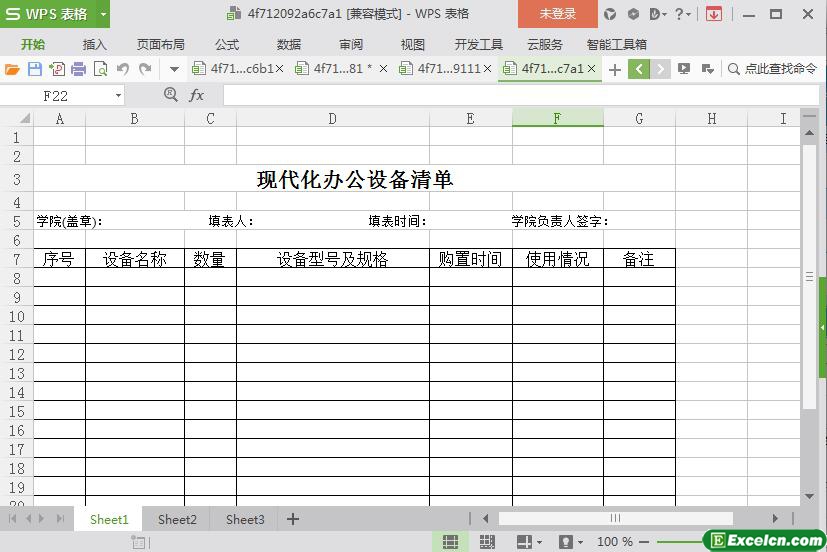The image size is (827, 552).
Task: Close the 4f71...81 * document tab
Action: pos(383,69)
